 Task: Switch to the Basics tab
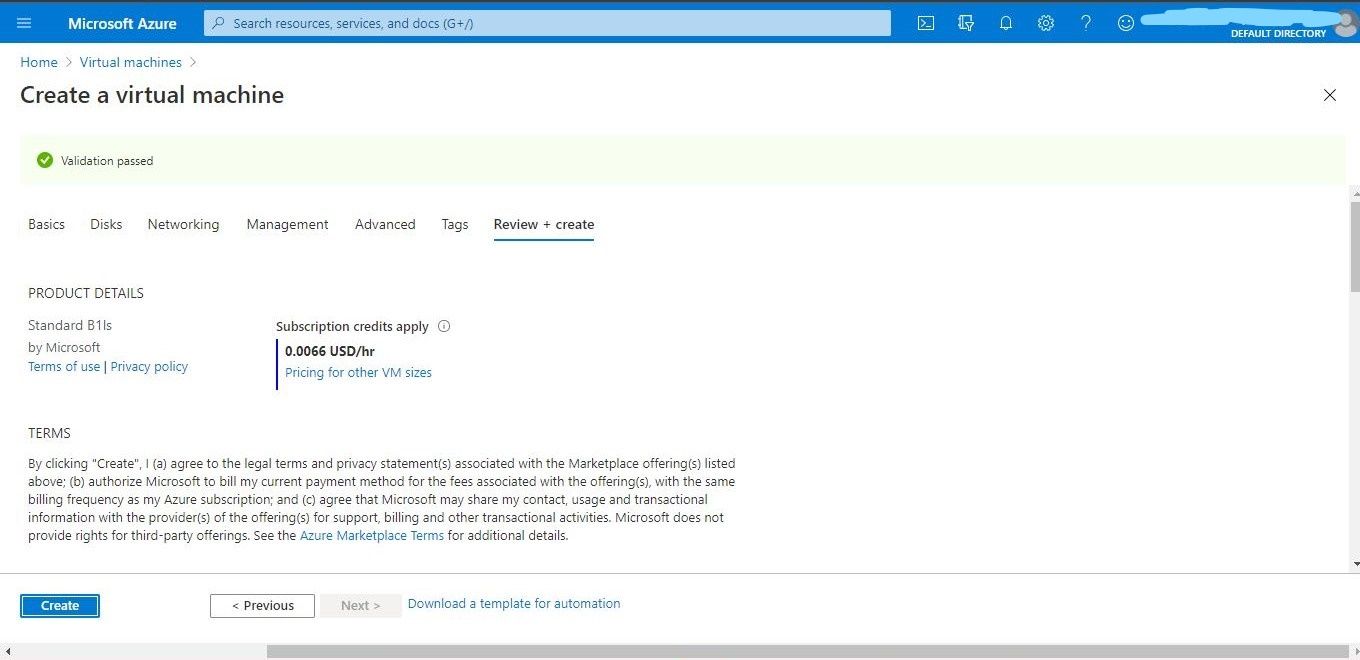46,224
